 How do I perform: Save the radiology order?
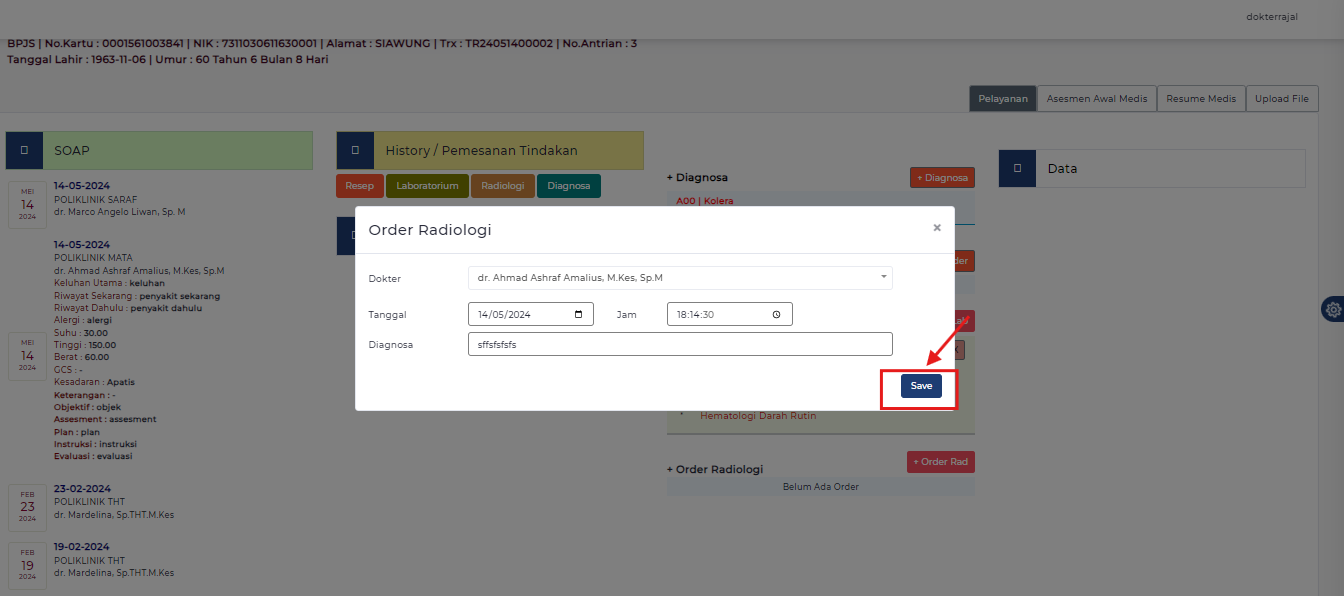(x=921, y=386)
